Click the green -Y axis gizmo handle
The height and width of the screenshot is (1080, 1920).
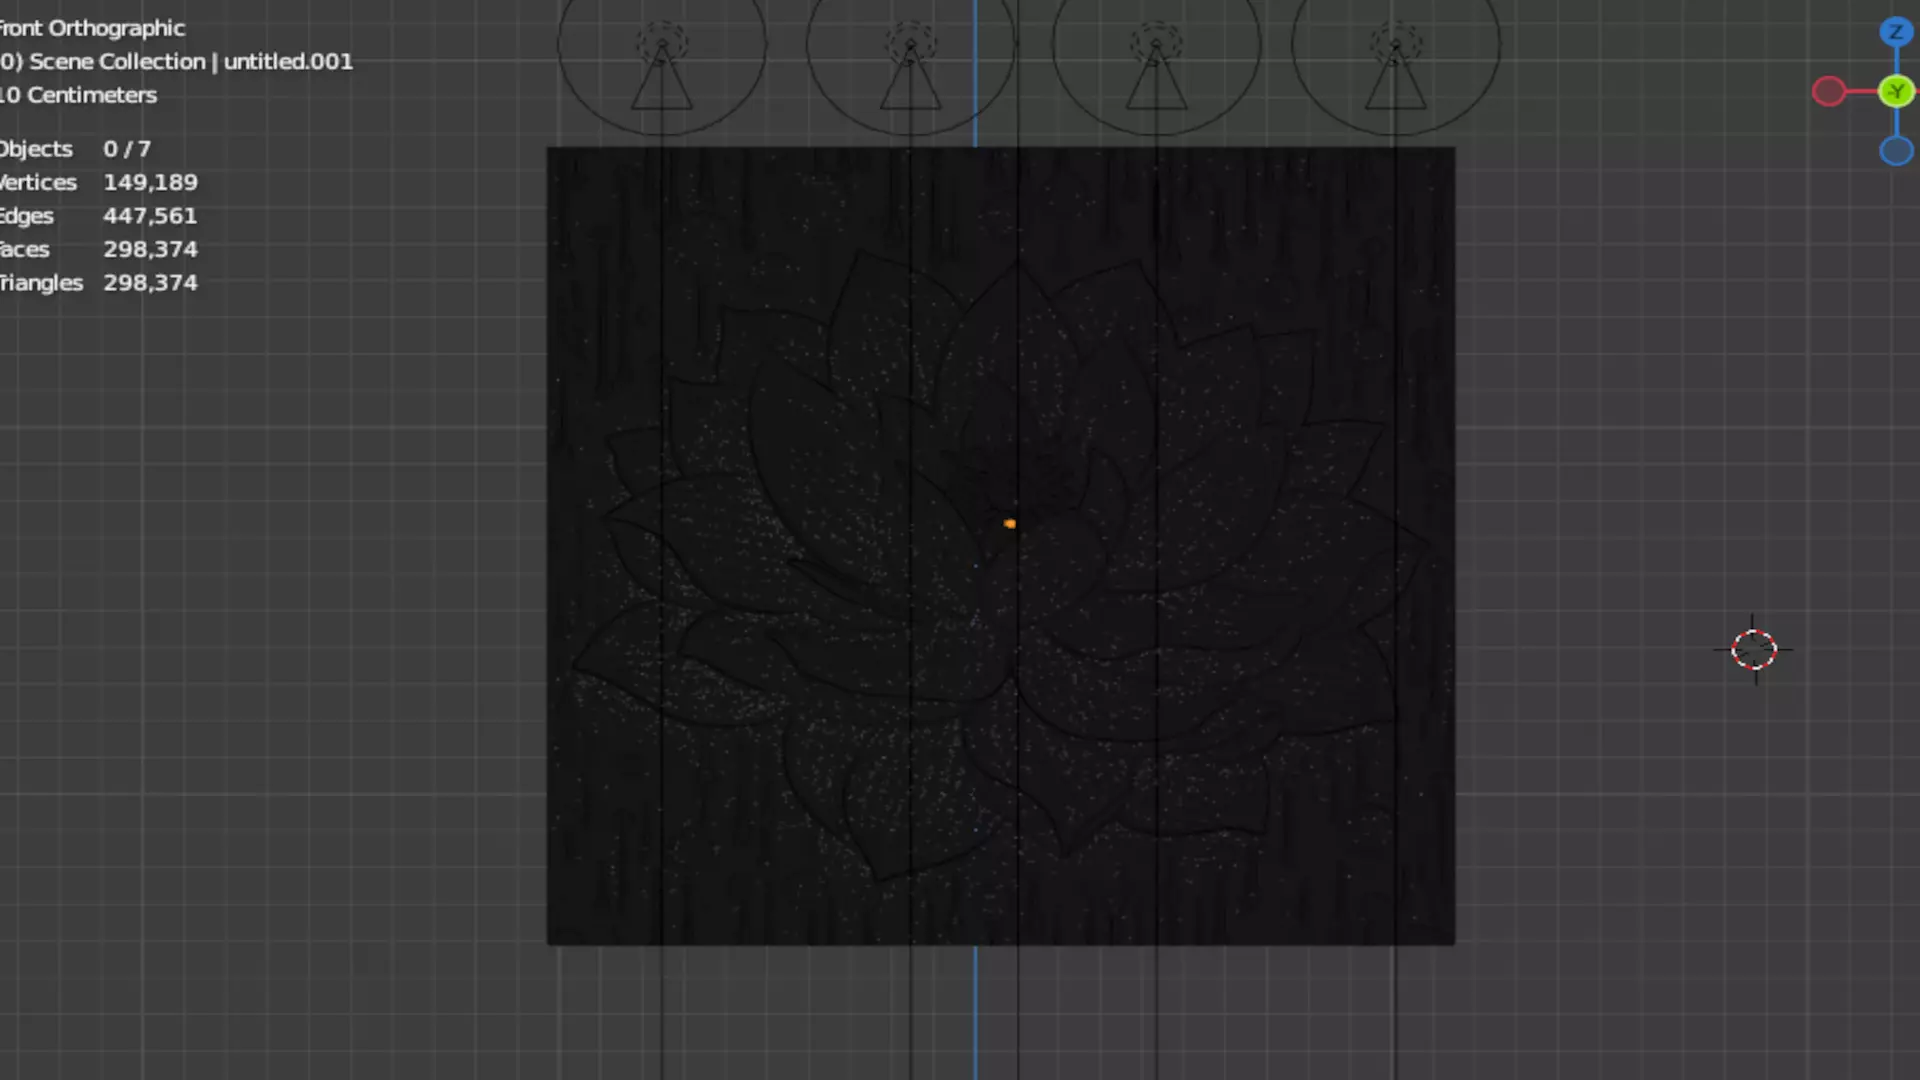[x=1895, y=92]
